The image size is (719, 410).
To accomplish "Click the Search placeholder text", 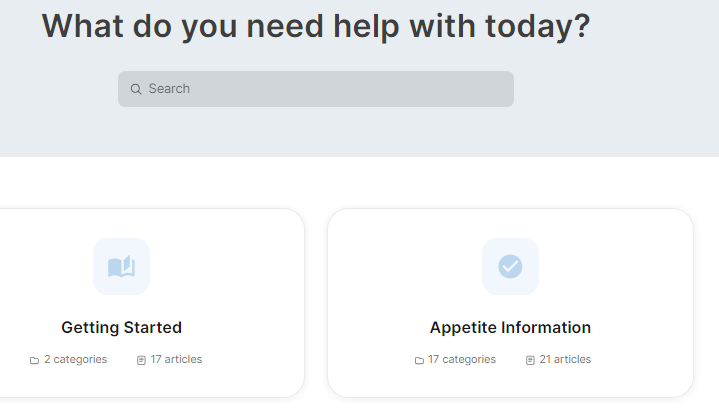I will point(169,89).
